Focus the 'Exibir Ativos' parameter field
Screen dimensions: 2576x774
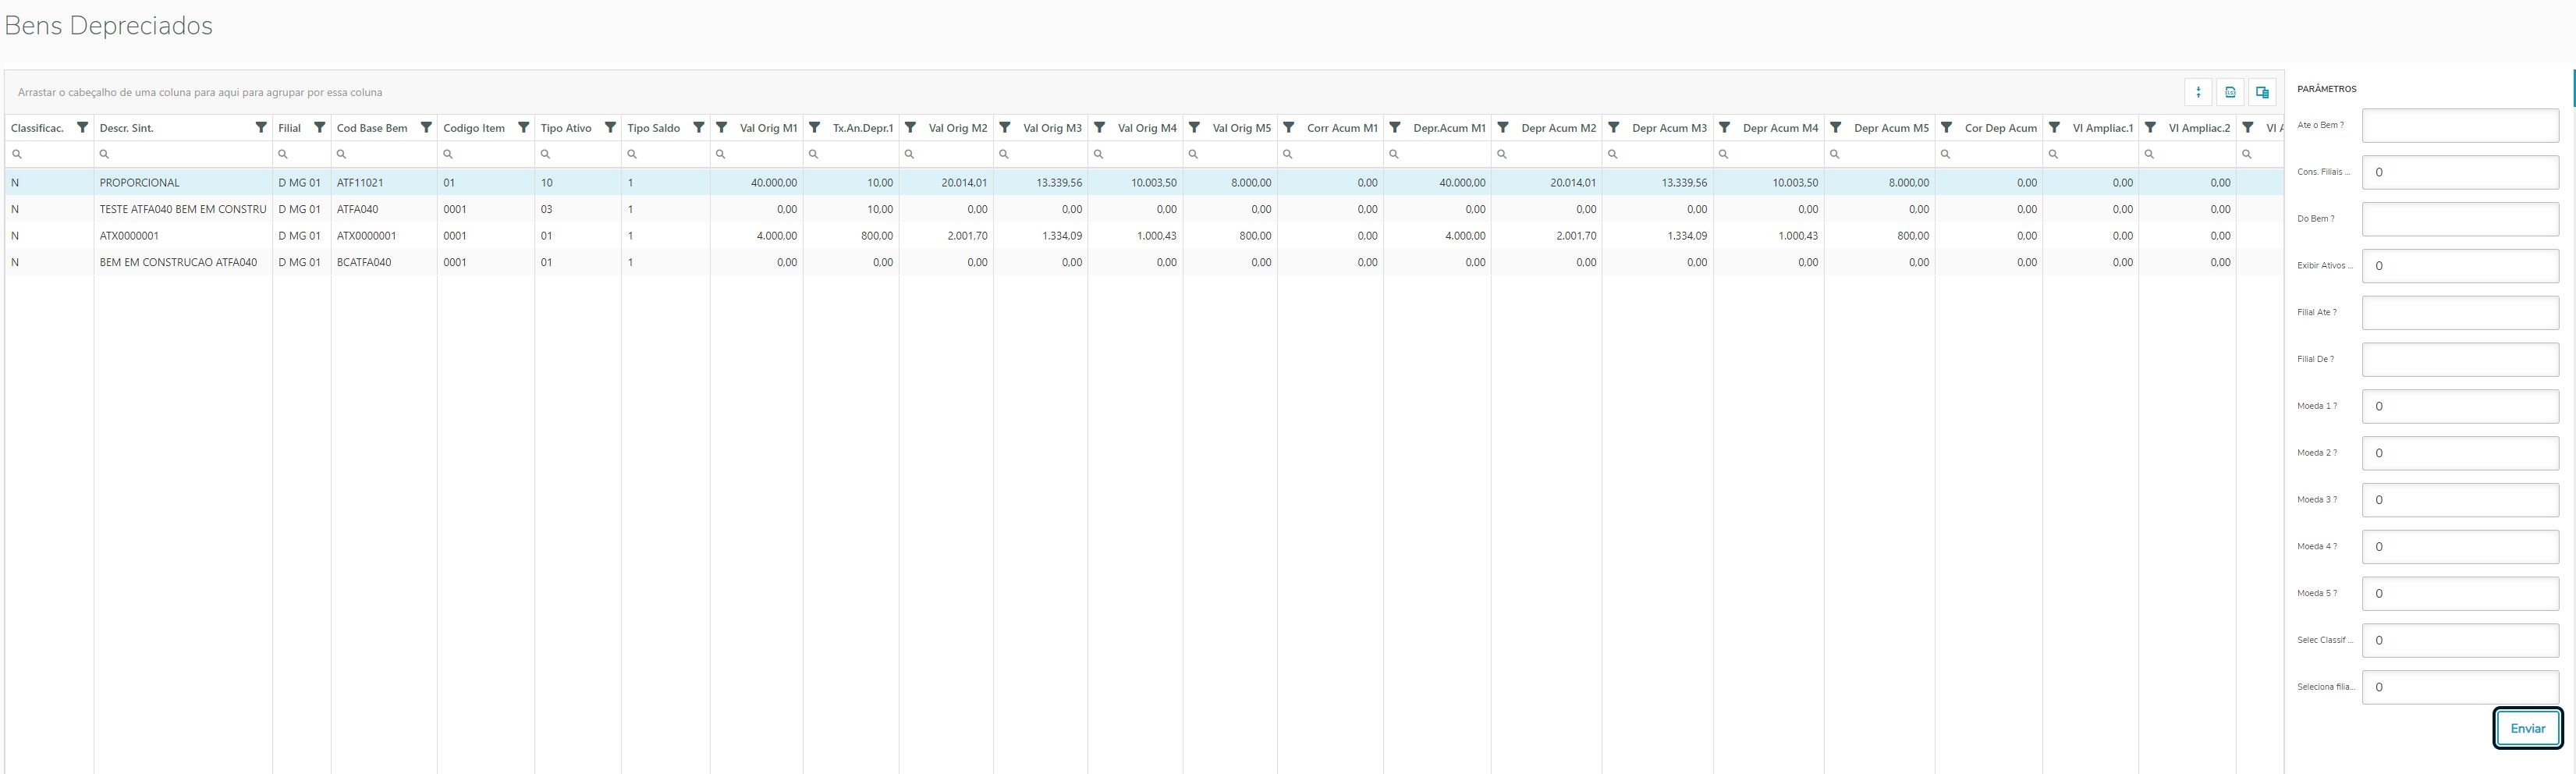coord(2460,266)
